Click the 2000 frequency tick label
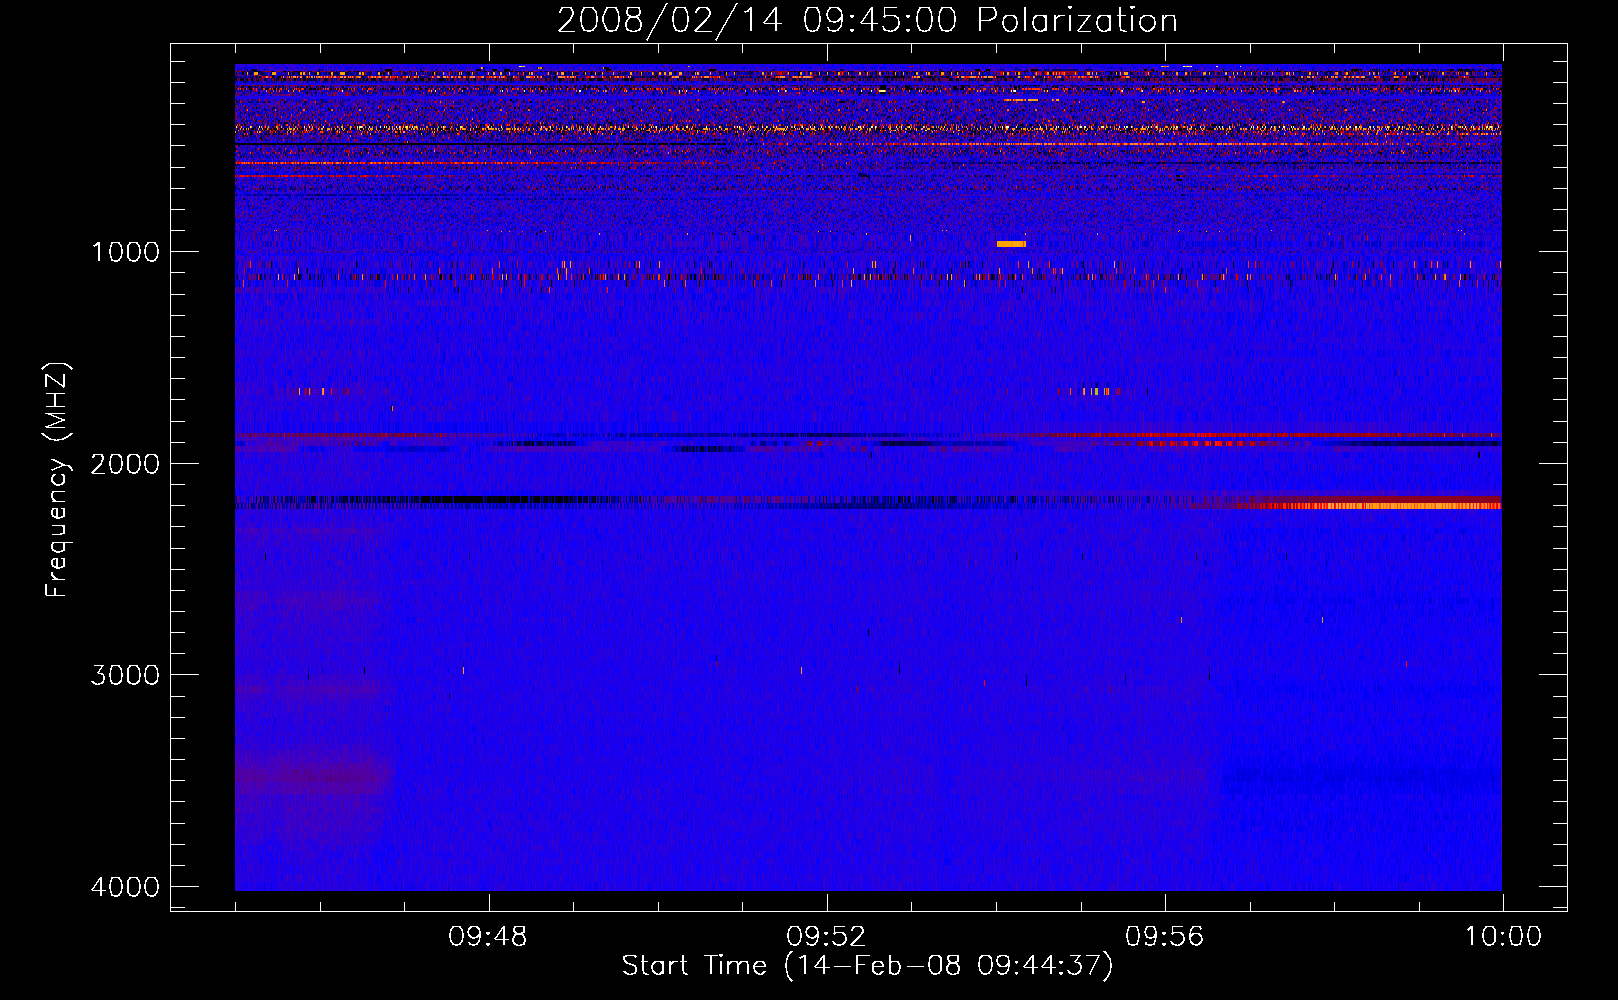Screen dimensions: 1618x1000 click(x=126, y=463)
